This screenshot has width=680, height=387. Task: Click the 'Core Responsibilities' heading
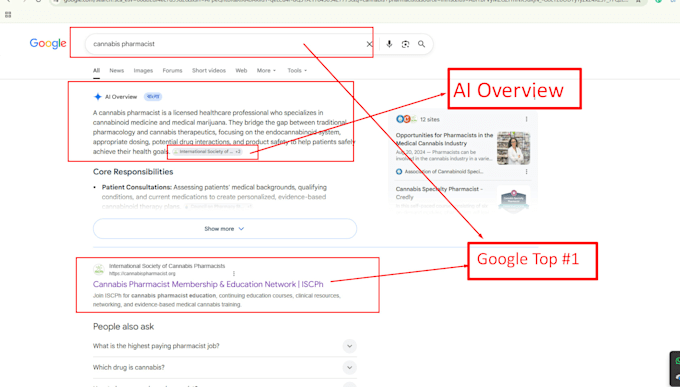(133, 172)
